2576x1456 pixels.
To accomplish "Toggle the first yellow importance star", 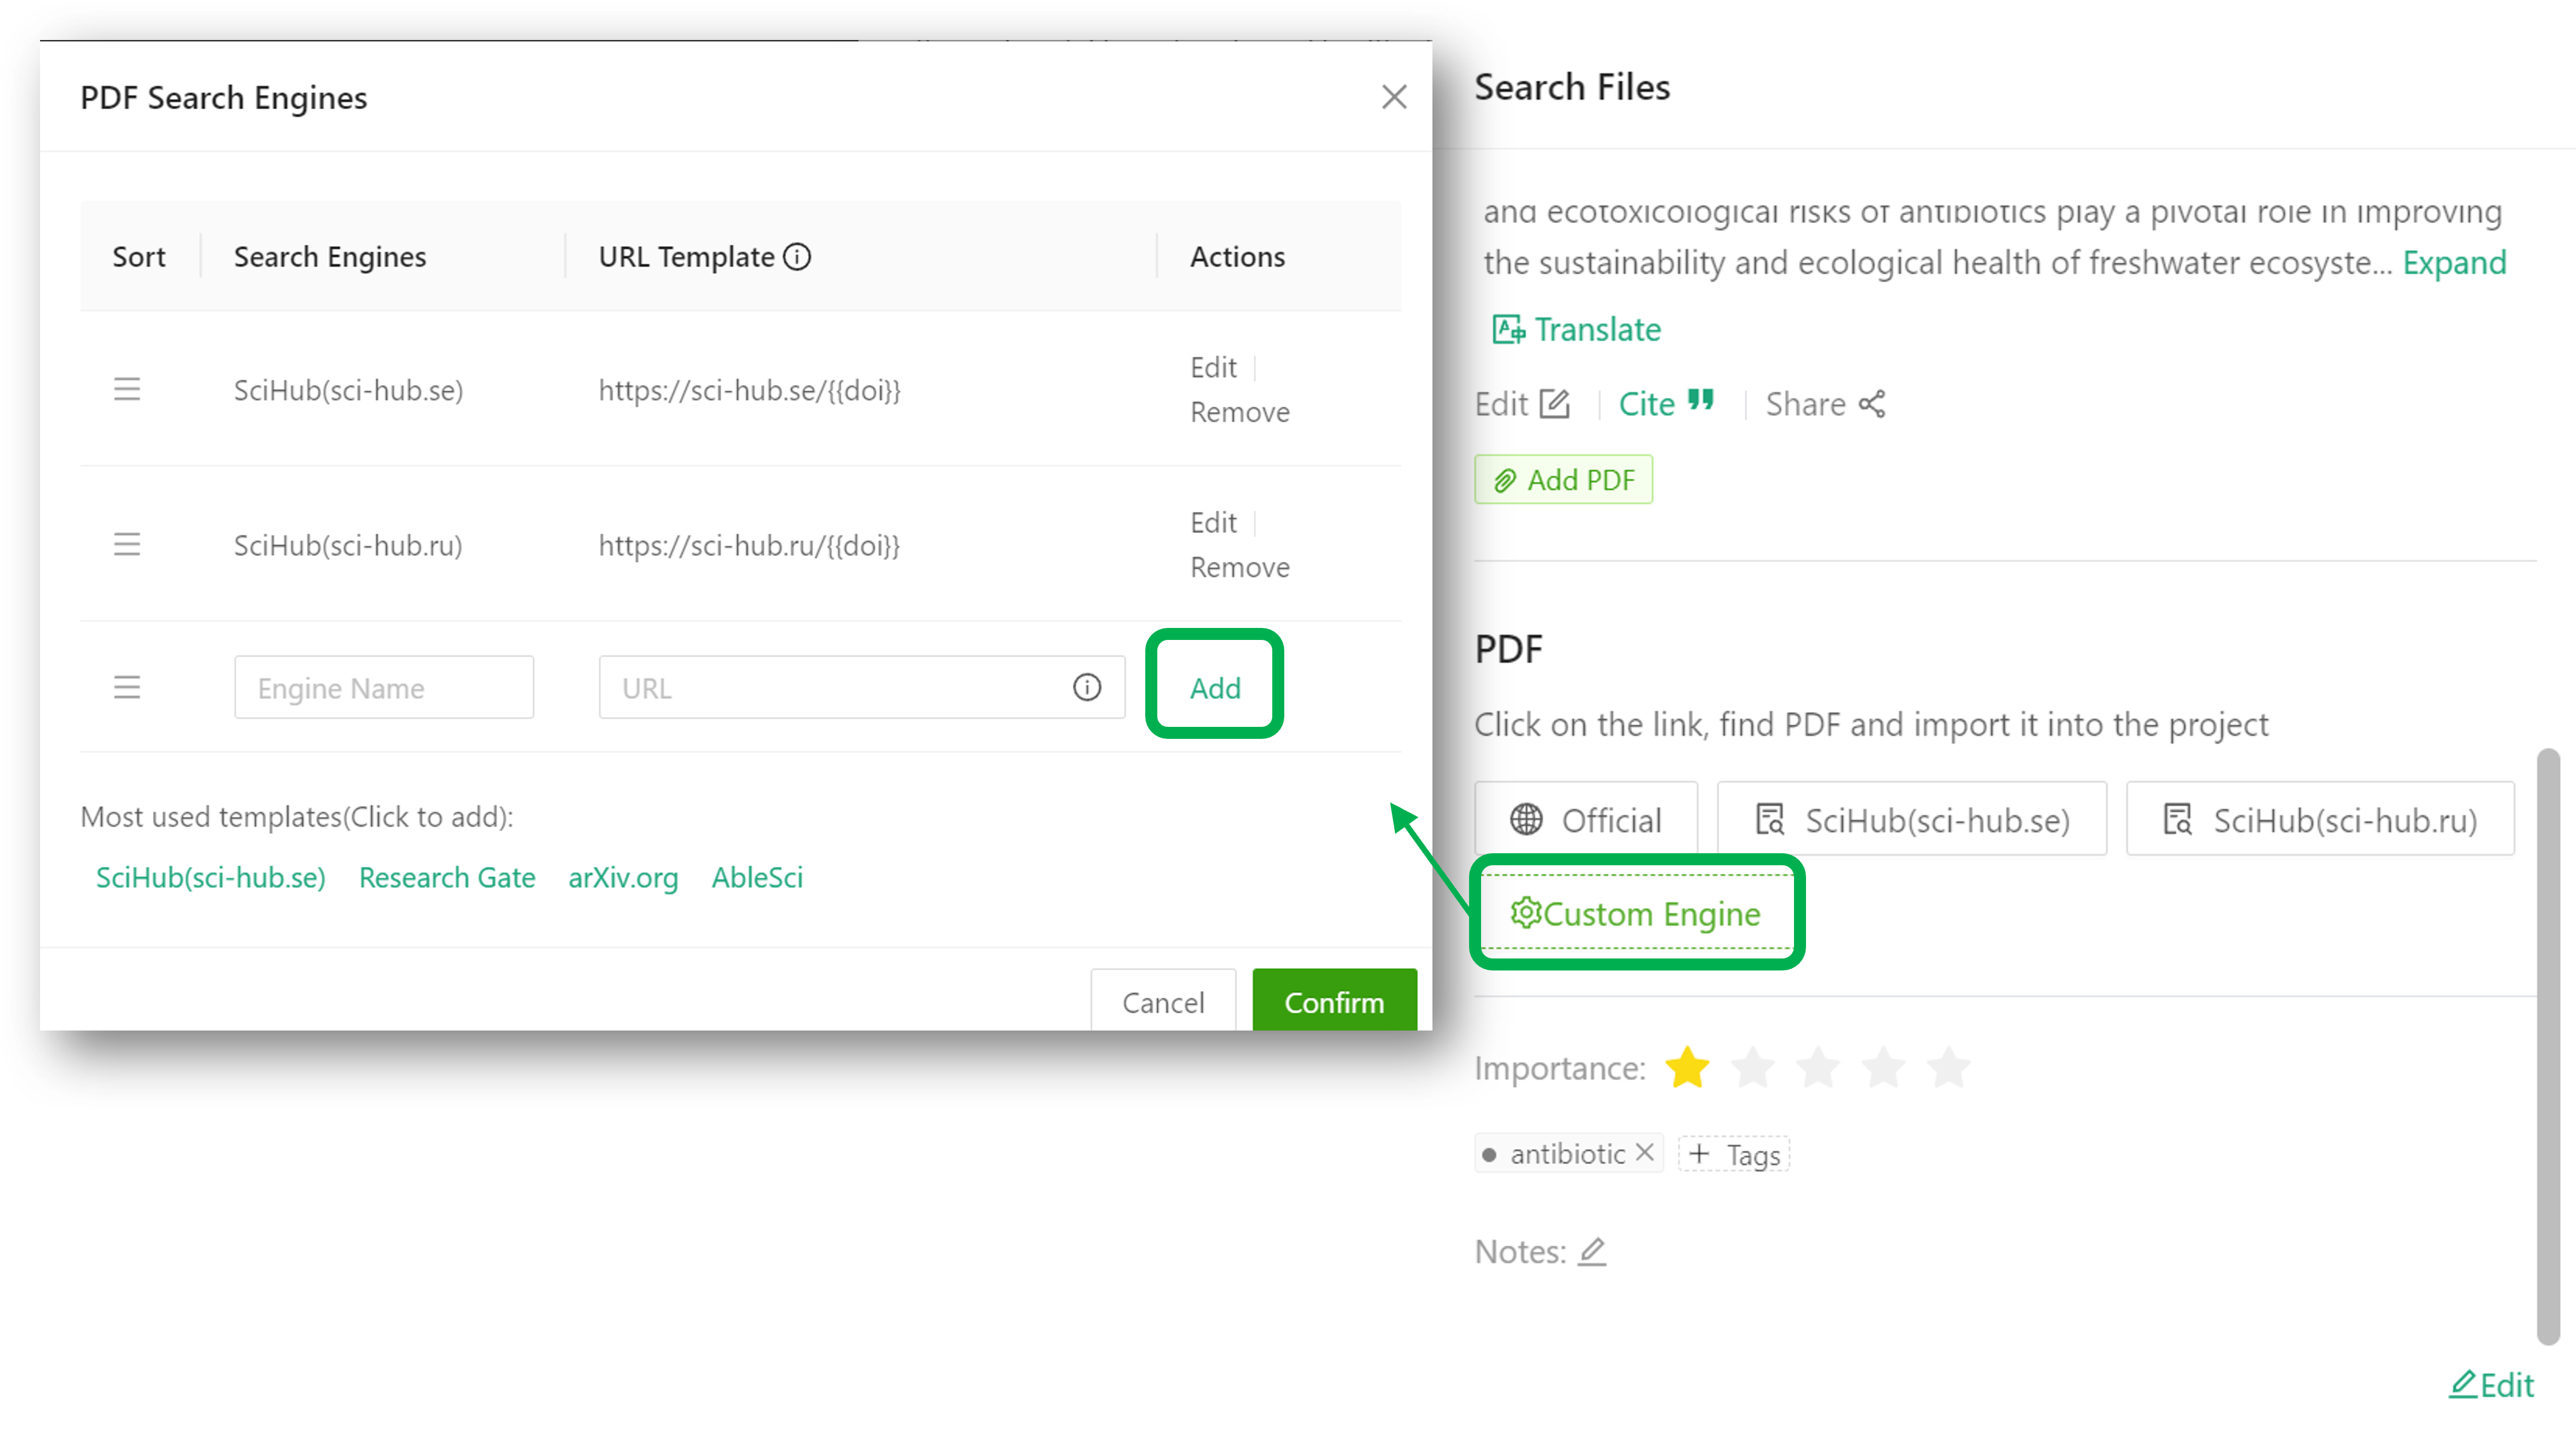I will pos(1687,1067).
